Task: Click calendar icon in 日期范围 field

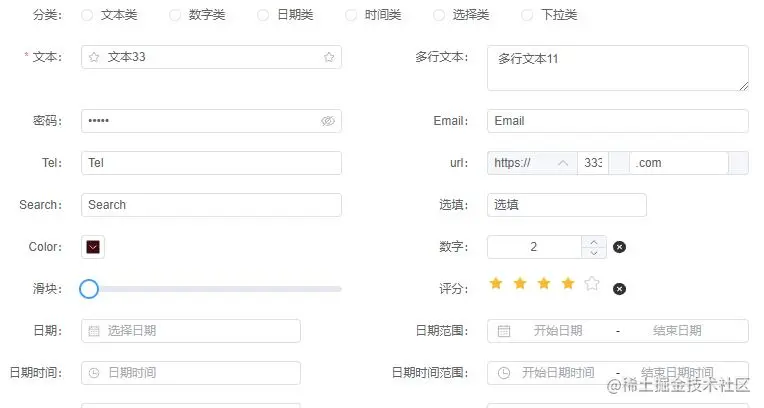Action: [x=504, y=331]
